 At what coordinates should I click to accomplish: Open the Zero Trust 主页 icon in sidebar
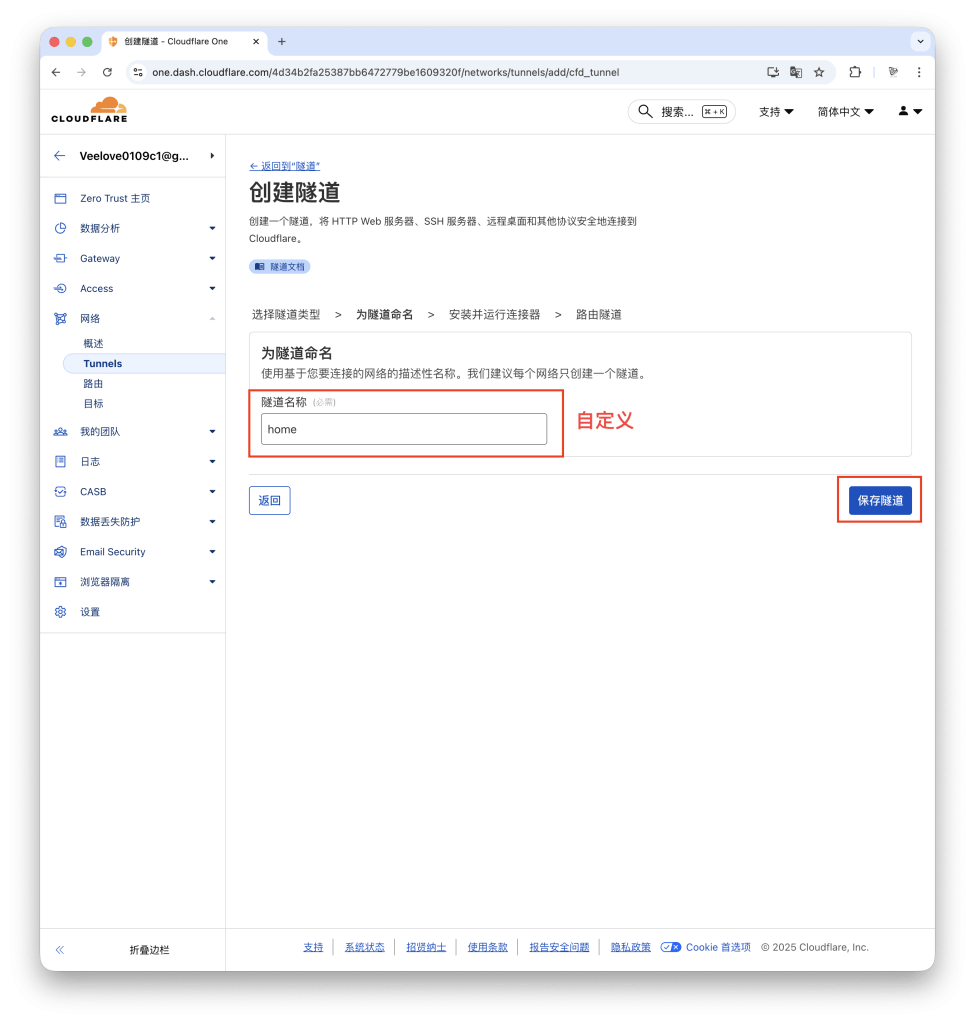(x=63, y=198)
